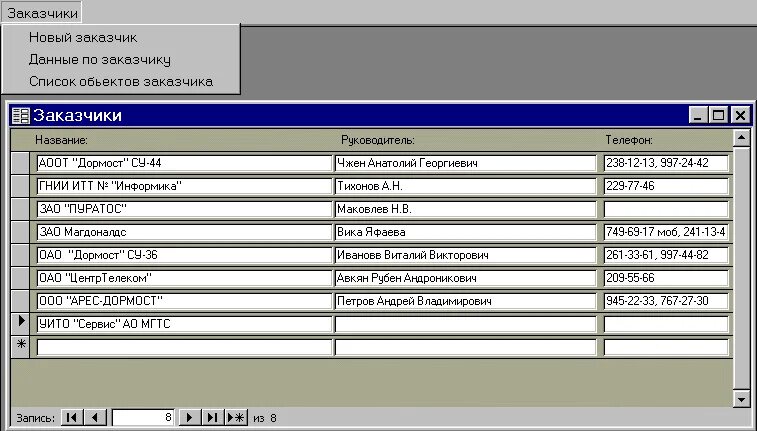Click name field ГНИИ ИТТ № "Информика"

click(184, 186)
